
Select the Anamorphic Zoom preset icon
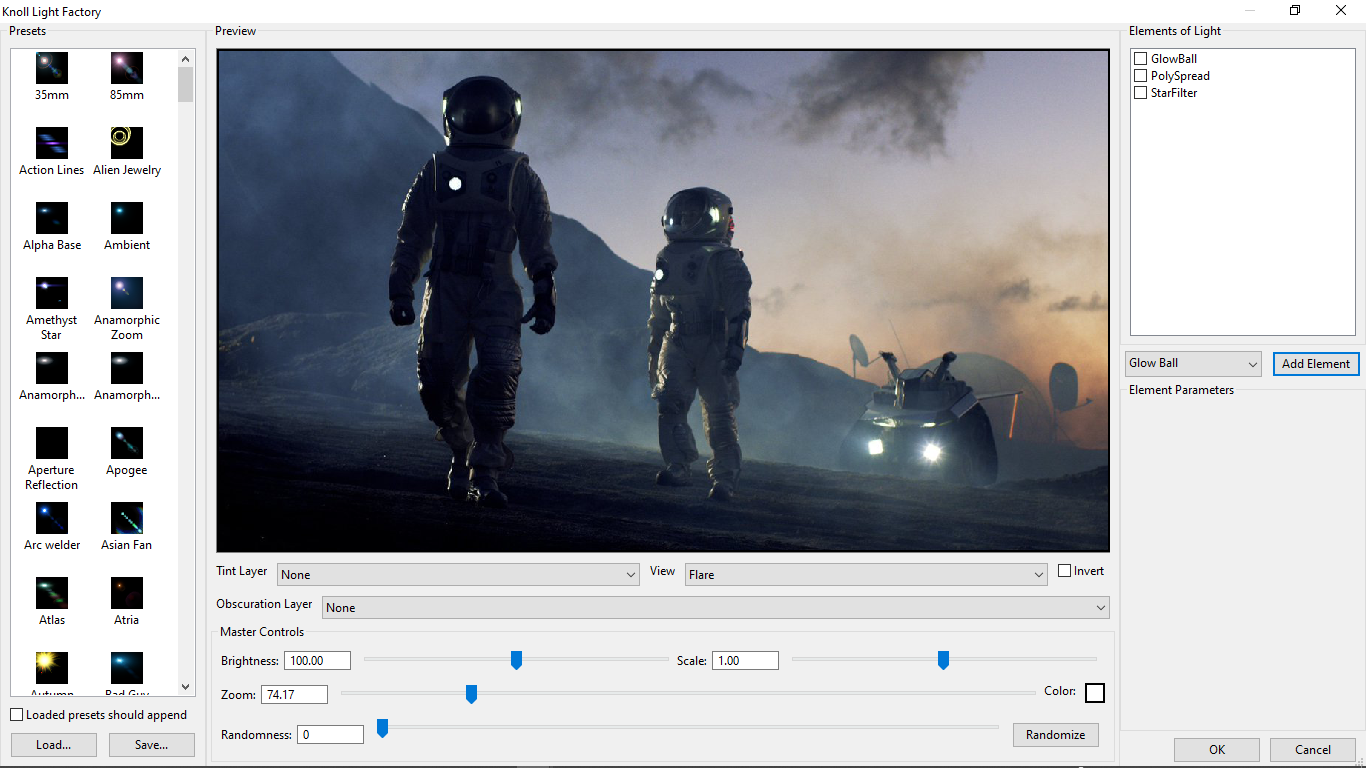(x=127, y=293)
